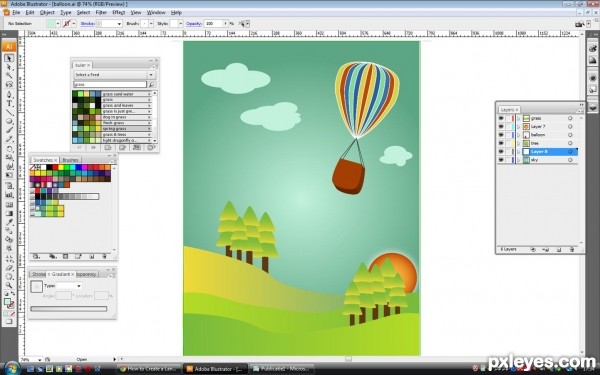Select the Paintbrush tool
Viewport: 600px width, 375px height.
pyautogui.click(x=9, y=130)
